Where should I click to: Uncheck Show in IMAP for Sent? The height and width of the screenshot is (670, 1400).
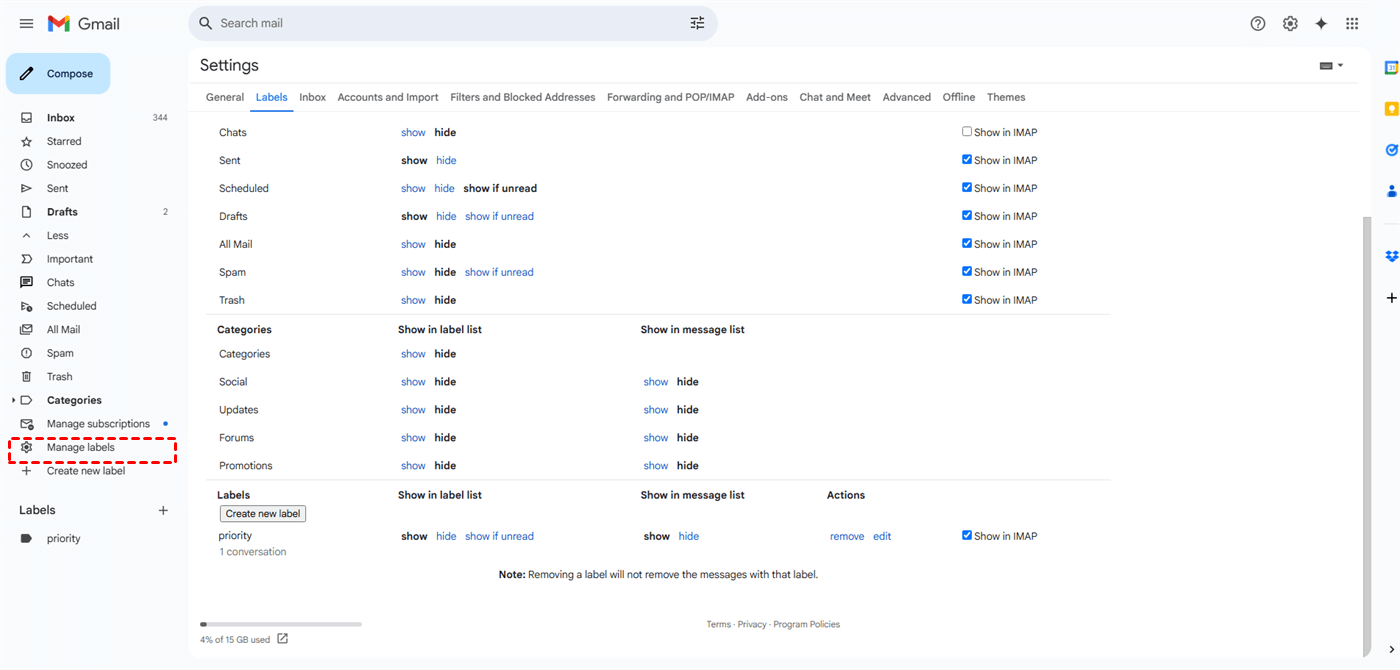(x=967, y=159)
